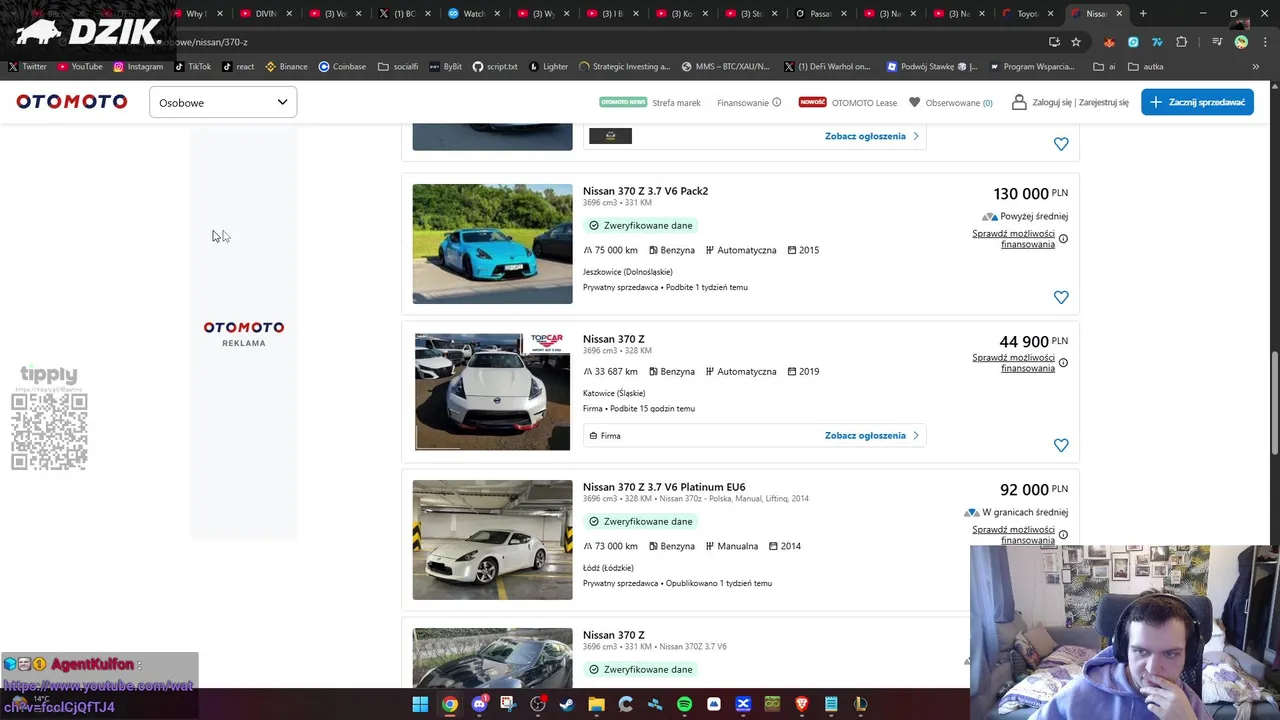The width and height of the screenshot is (1280, 720).
Task: Open the white Platinum EU6 Nissan in garage photo
Action: 492,540
